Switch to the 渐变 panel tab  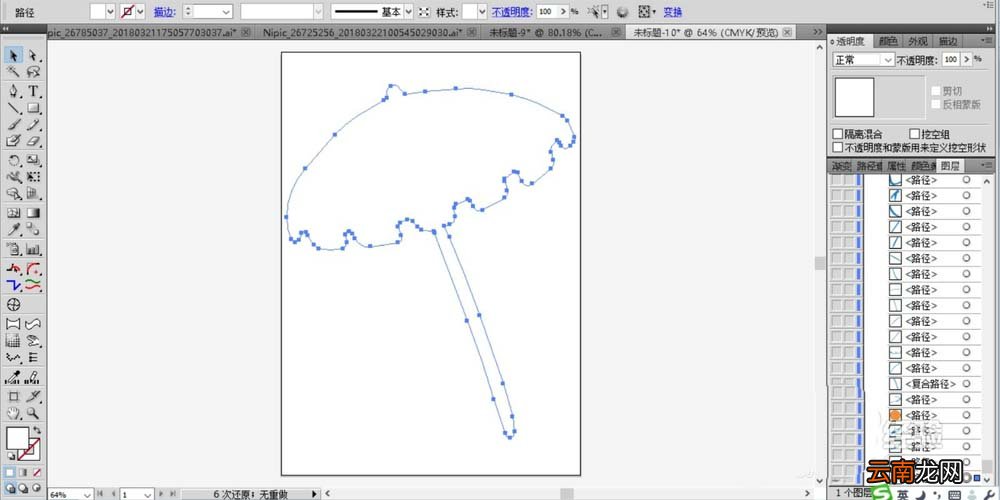841,166
